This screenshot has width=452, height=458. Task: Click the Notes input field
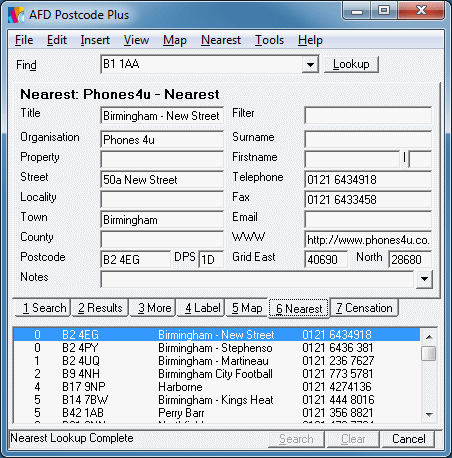[x=257, y=279]
